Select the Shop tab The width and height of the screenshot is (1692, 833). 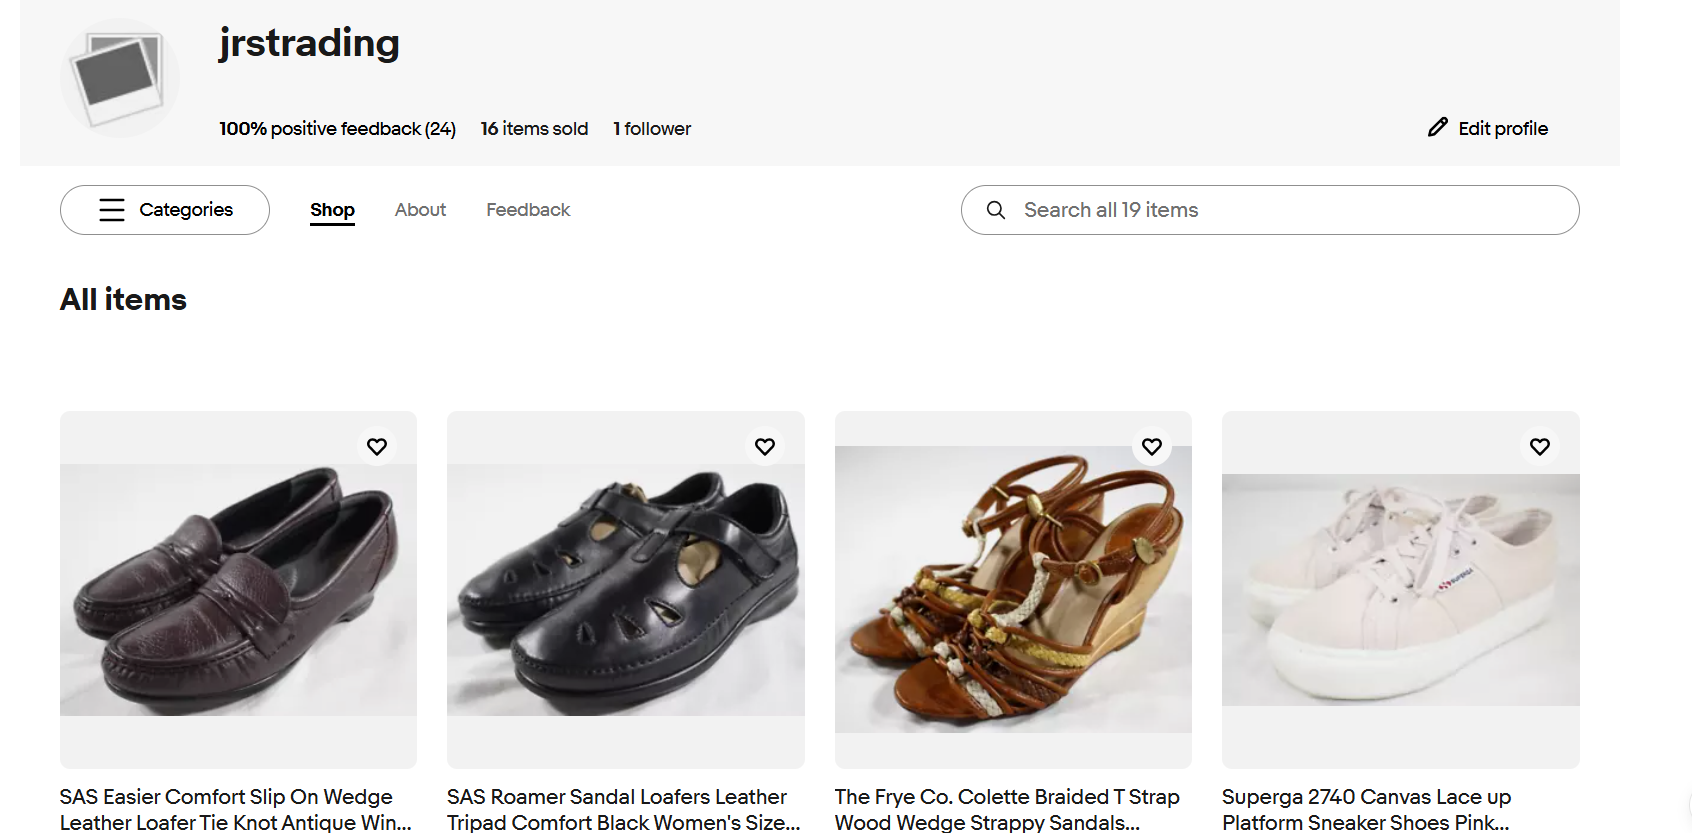[x=332, y=210]
